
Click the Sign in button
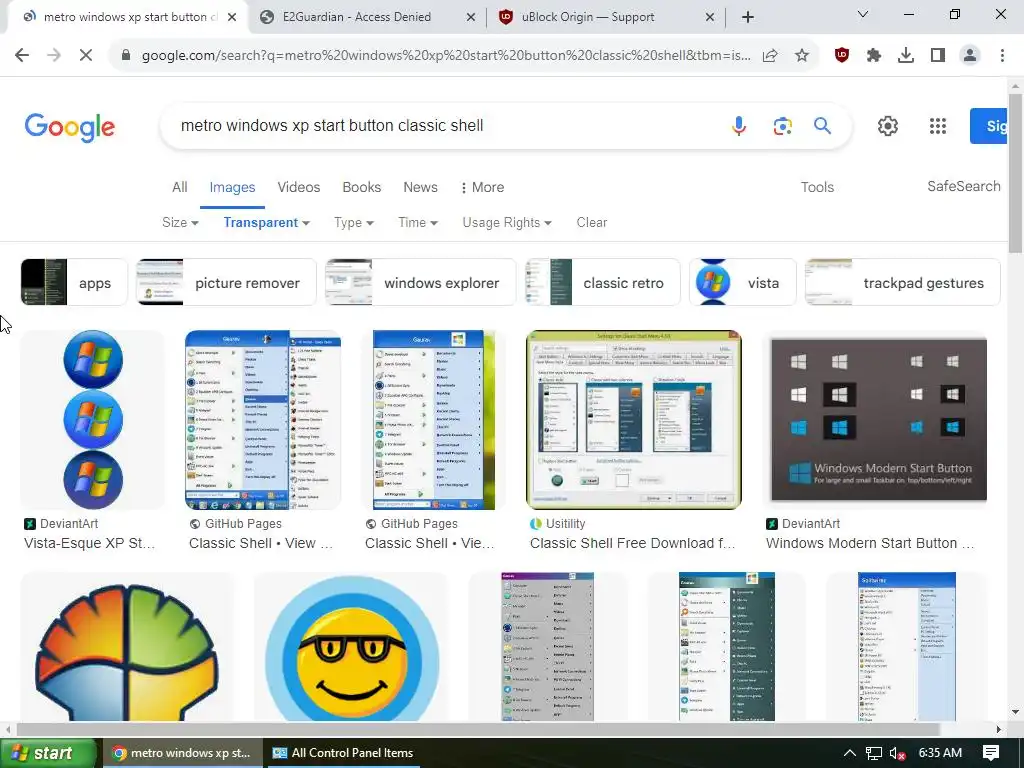click(x=988, y=126)
